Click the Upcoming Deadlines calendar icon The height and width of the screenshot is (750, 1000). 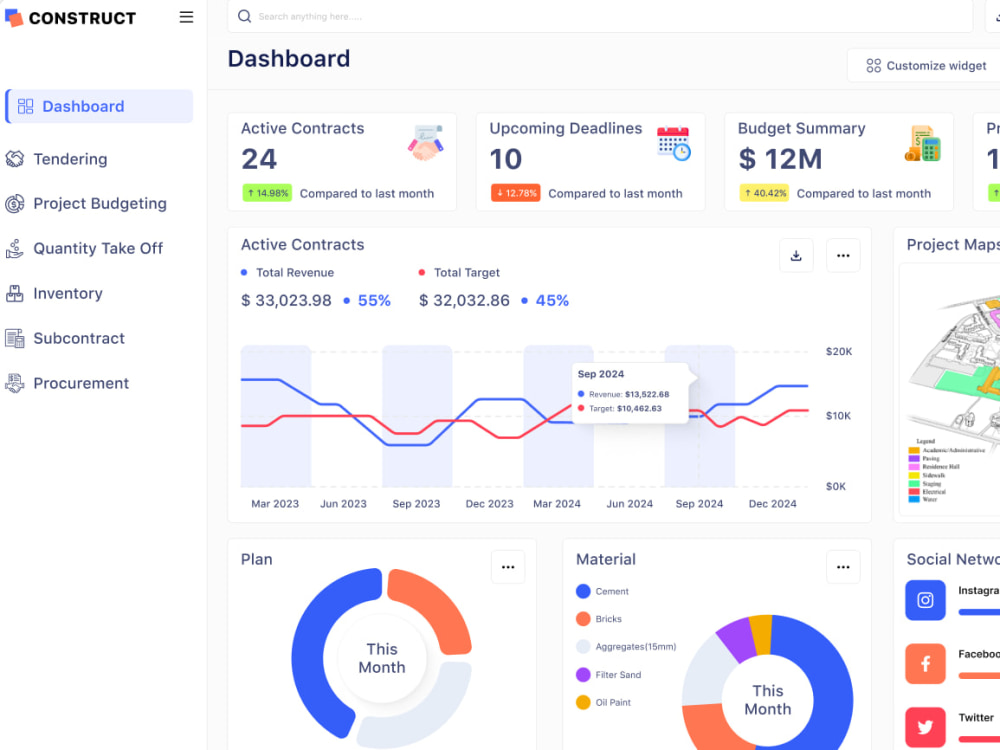pos(674,143)
